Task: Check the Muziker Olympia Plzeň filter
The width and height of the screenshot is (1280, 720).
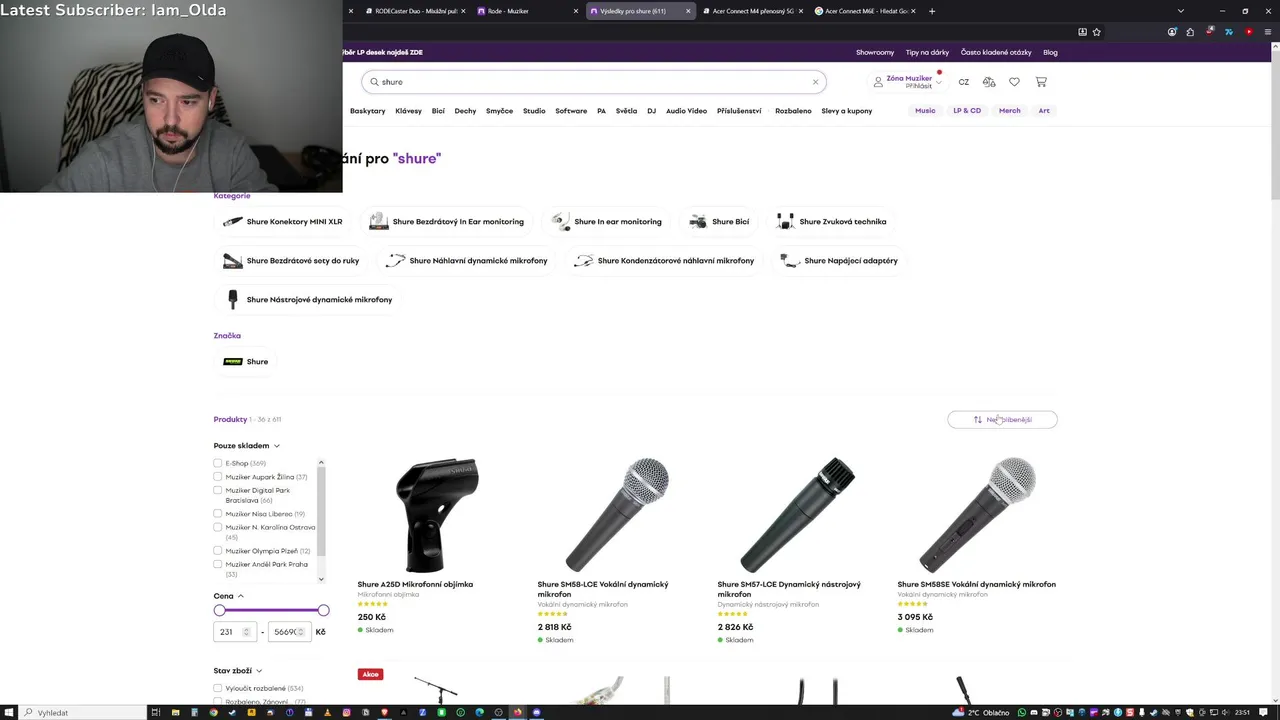Action: [217, 551]
